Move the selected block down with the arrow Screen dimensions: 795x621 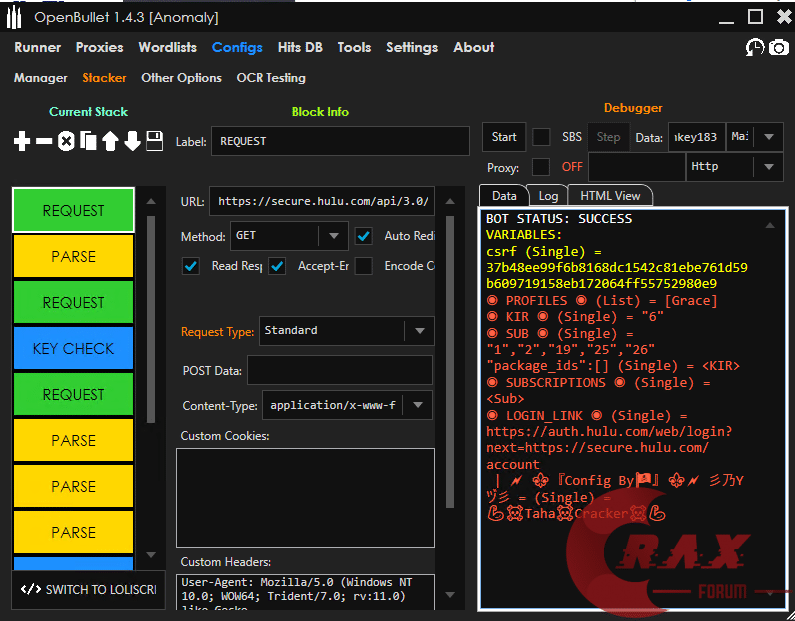click(x=132, y=142)
